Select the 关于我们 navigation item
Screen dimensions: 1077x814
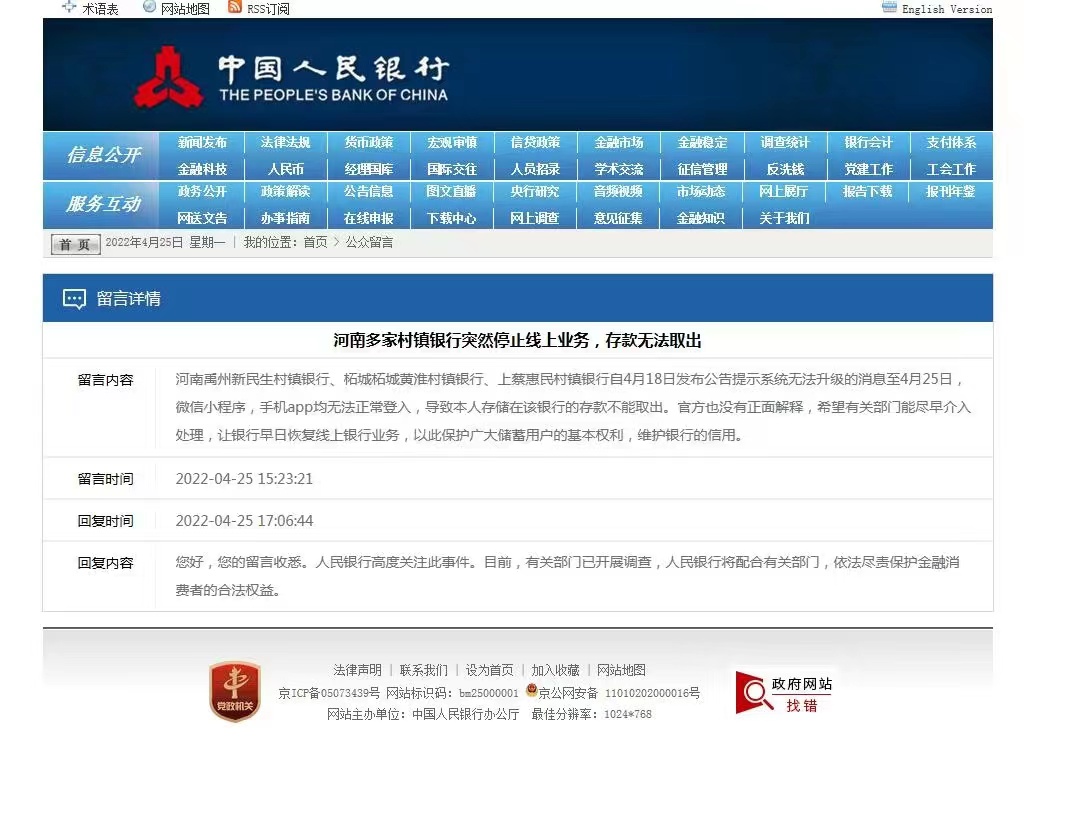[x=785, y=218]
